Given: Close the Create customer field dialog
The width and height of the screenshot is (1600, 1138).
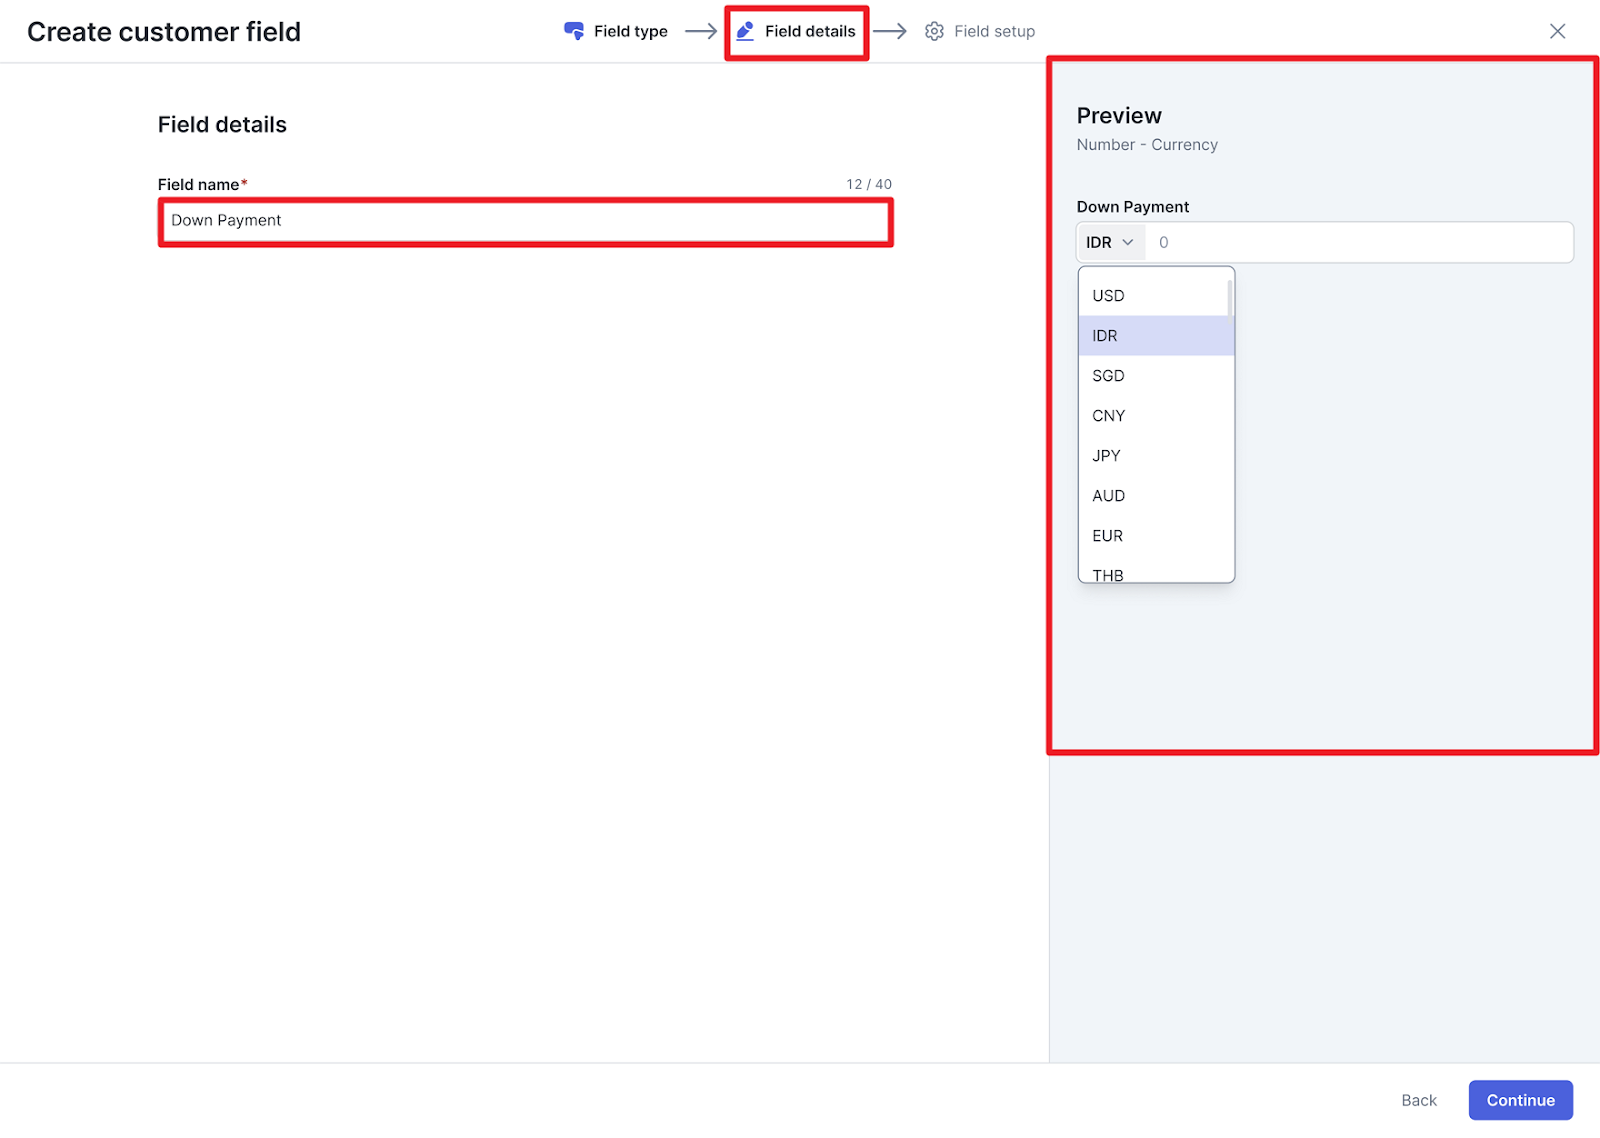Looking at the screenshot, I should [x=1557, y=31].
